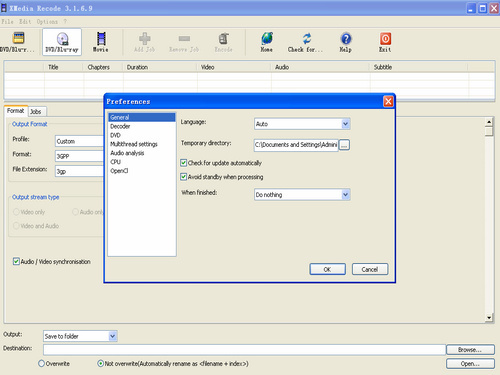
Task: Open the Movie filmstrip icon
Action: 101,39
